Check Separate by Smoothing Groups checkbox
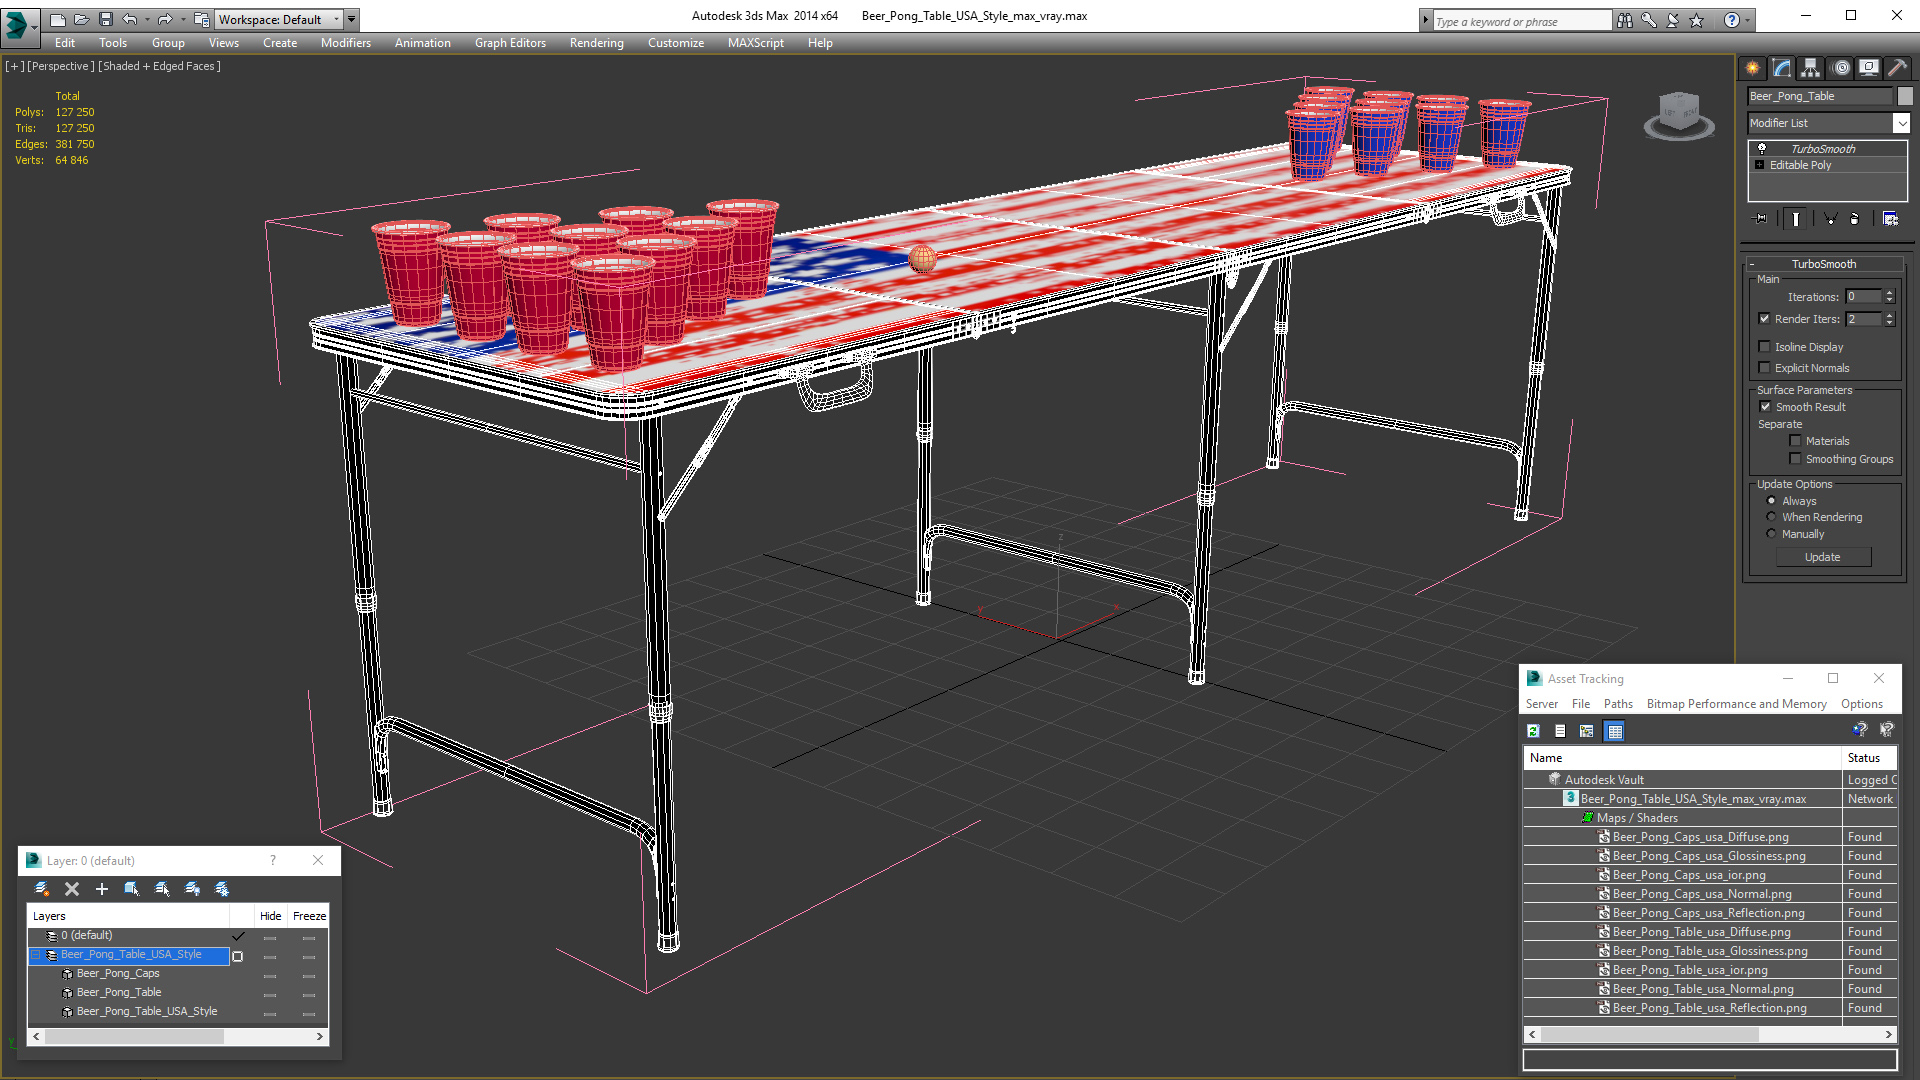Screen dimensions: 1920x1080 (x=1795, y=459)
